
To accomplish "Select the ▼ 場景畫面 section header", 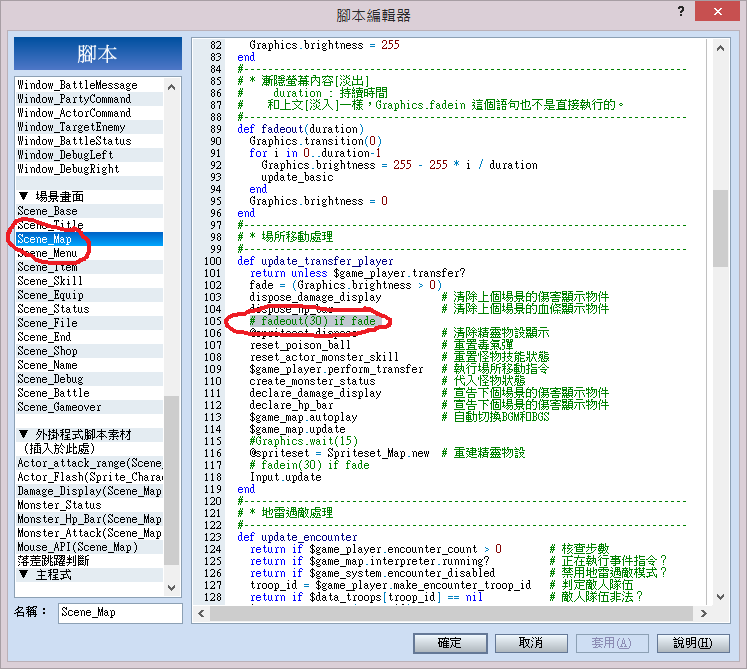I will (x=90, y=197).
